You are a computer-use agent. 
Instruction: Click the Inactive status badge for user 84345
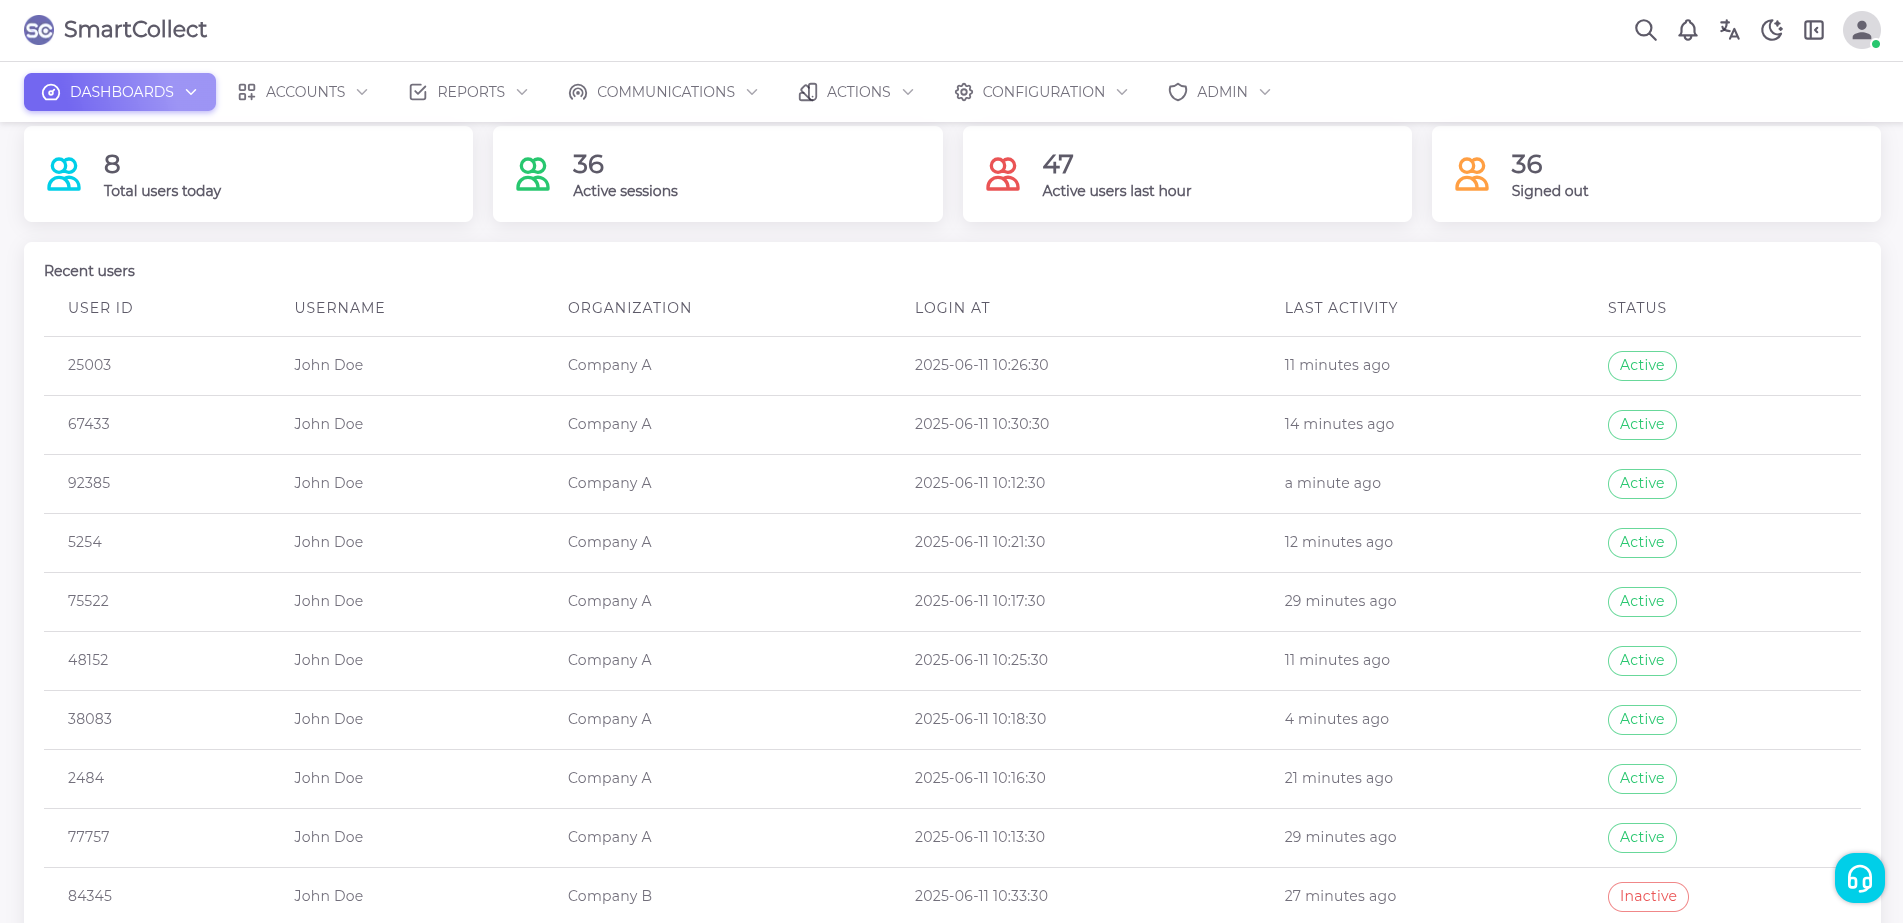click(1647, 896)
